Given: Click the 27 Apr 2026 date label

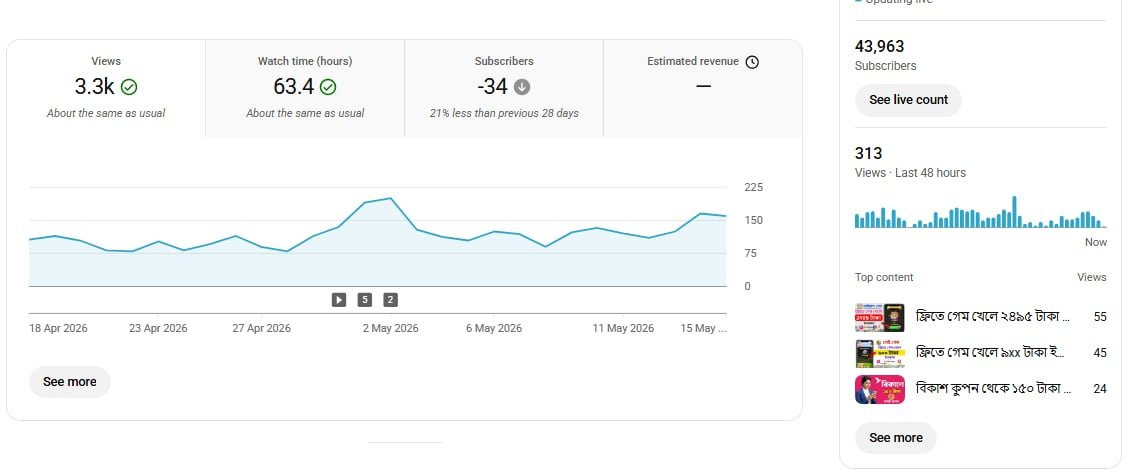Looking at the screenshot, I should 262,328.
